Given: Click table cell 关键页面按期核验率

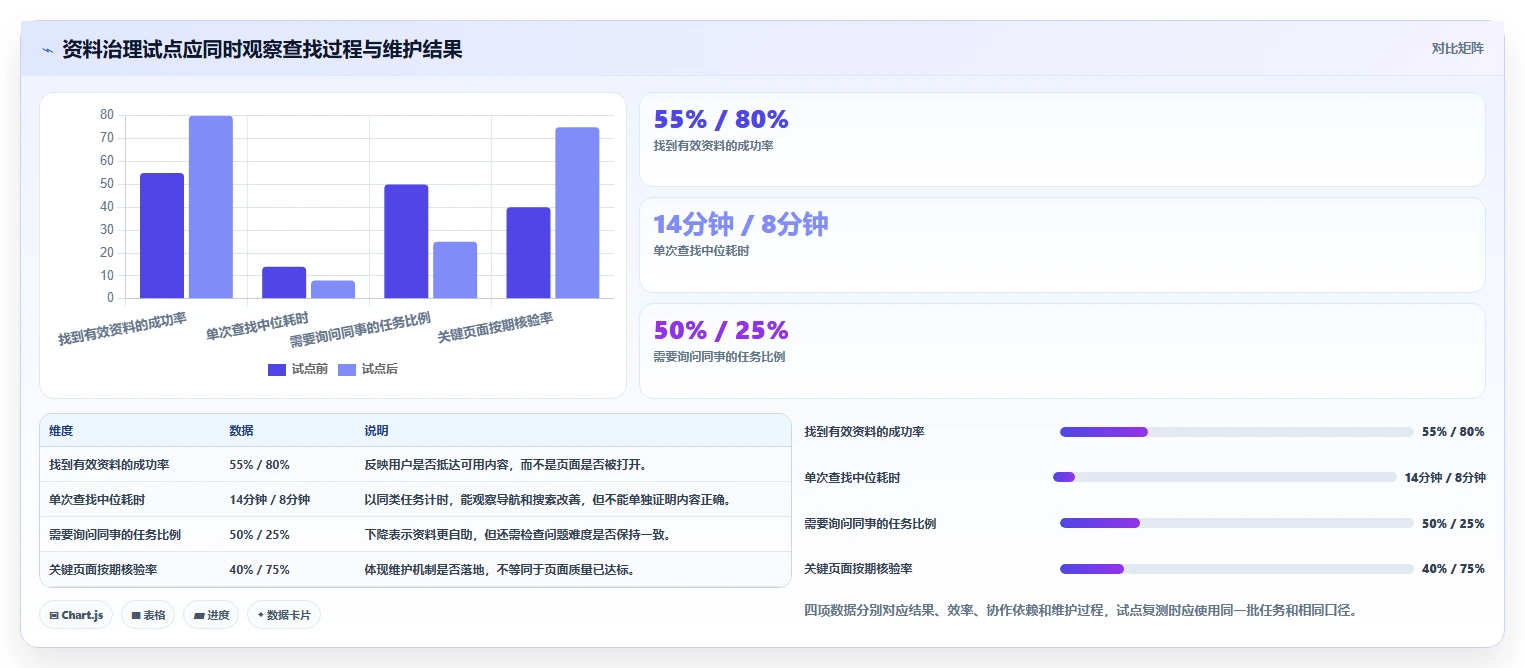Looking at the screenshot, I should tap(103, 570).
